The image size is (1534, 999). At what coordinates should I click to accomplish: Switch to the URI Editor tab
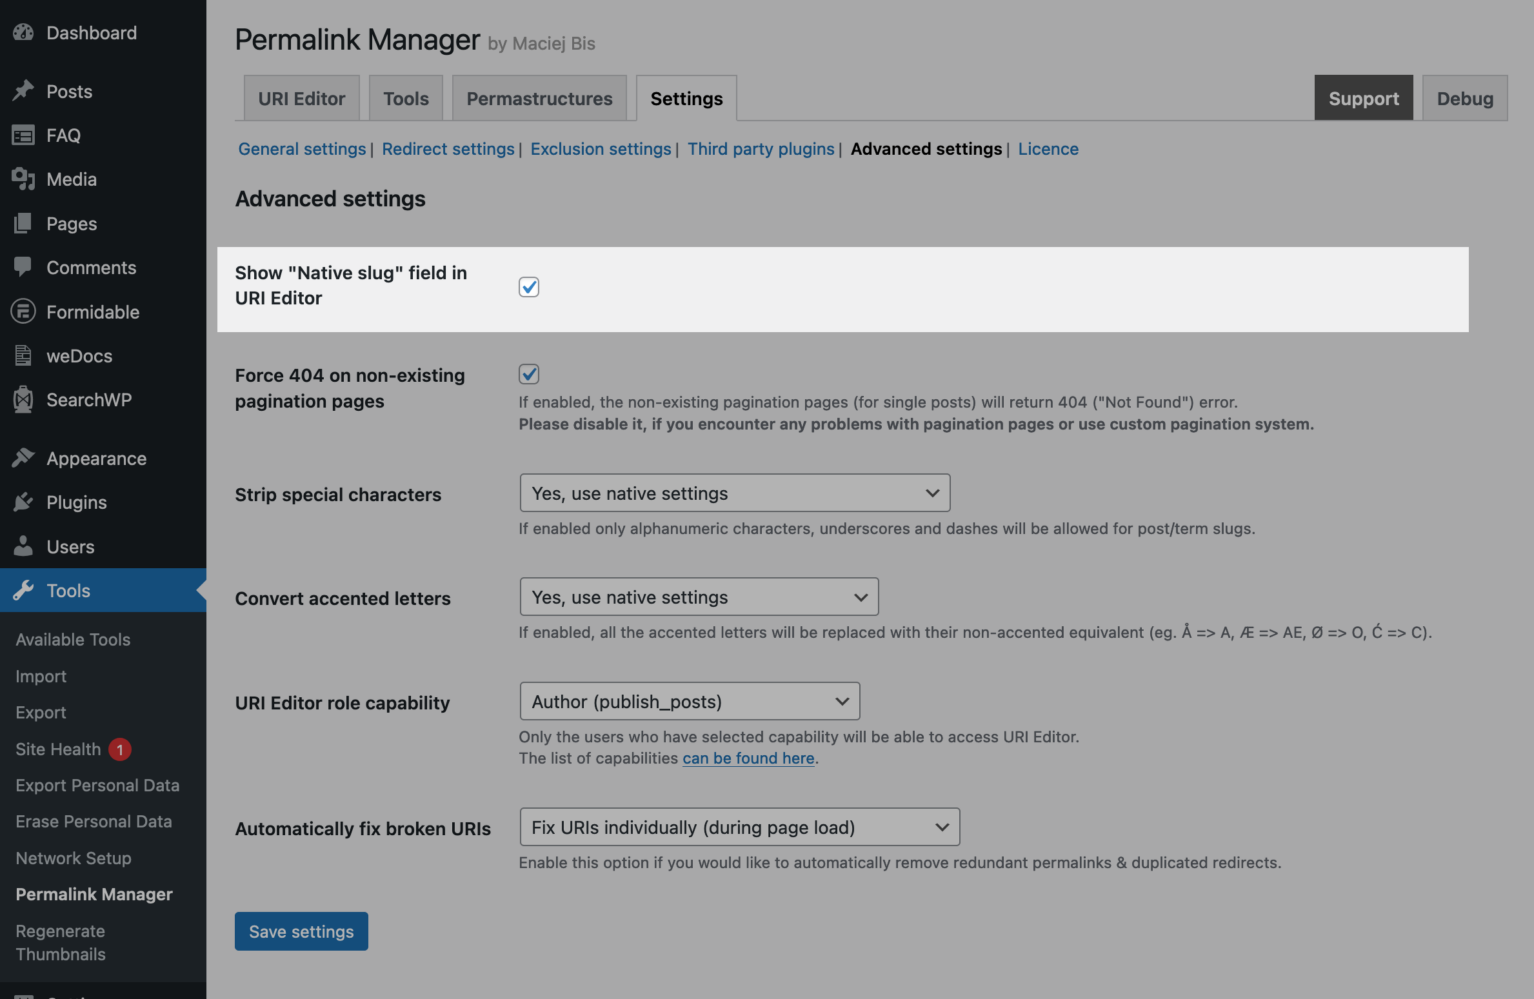coord(301,99)
